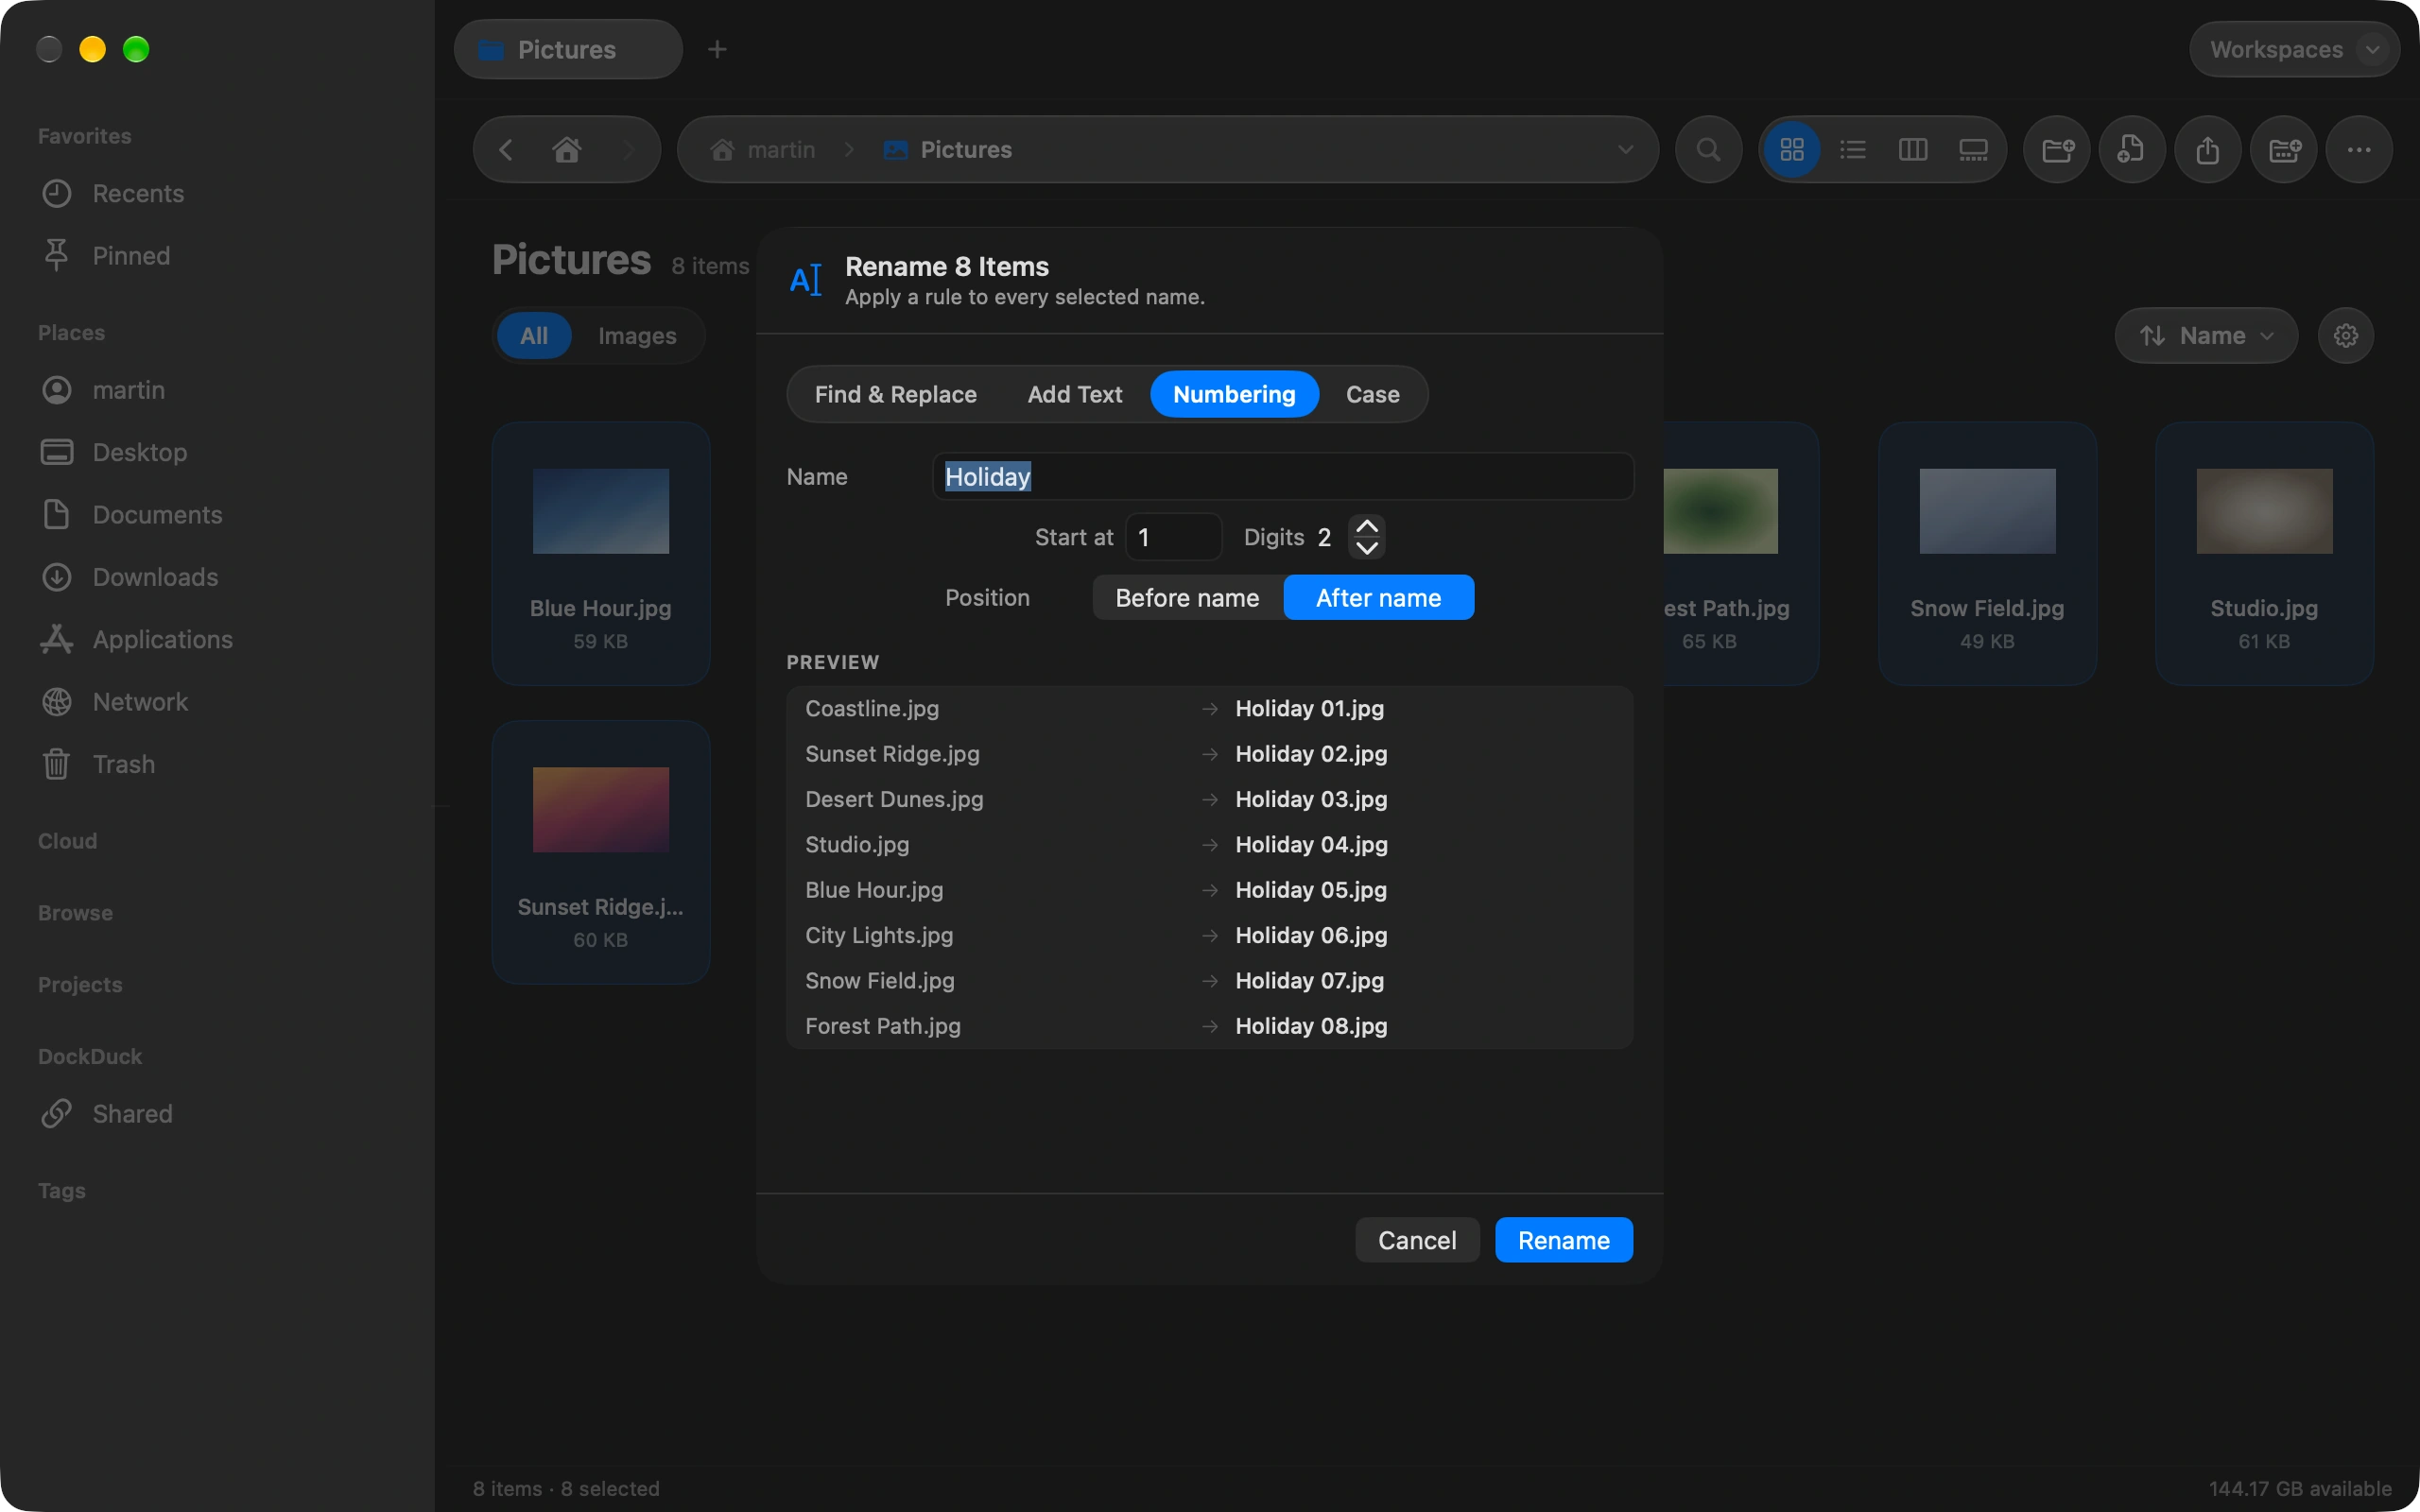Open the share toolbar icon
The height and width of the screenshot is (1512, 2420).
click(x=2208, y=150)
